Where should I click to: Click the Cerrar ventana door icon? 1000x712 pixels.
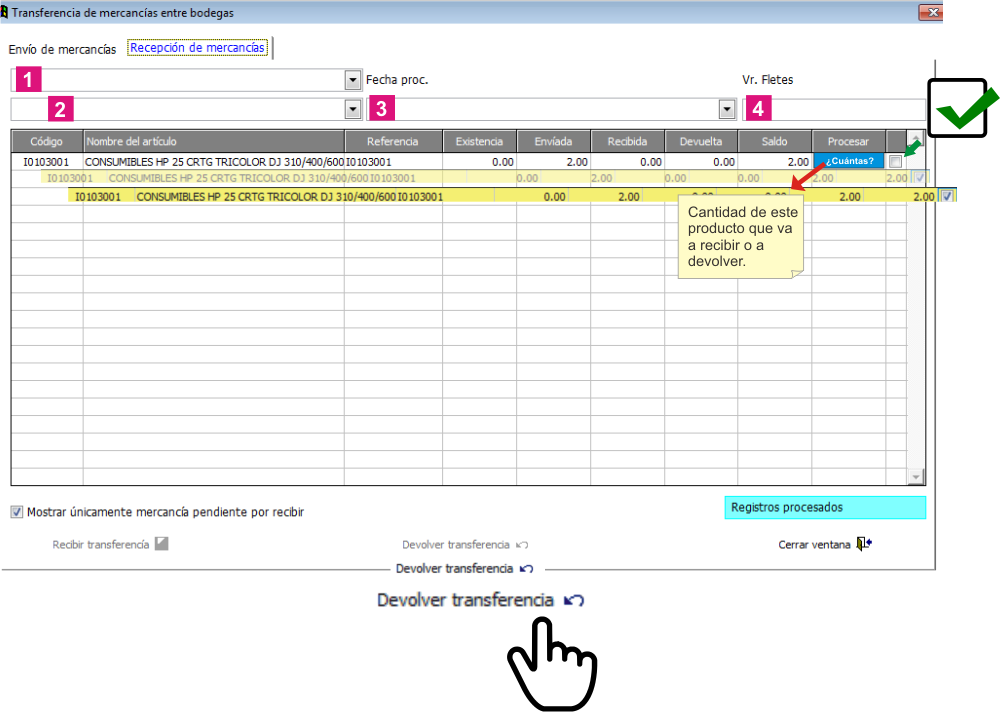coord(864,544)
